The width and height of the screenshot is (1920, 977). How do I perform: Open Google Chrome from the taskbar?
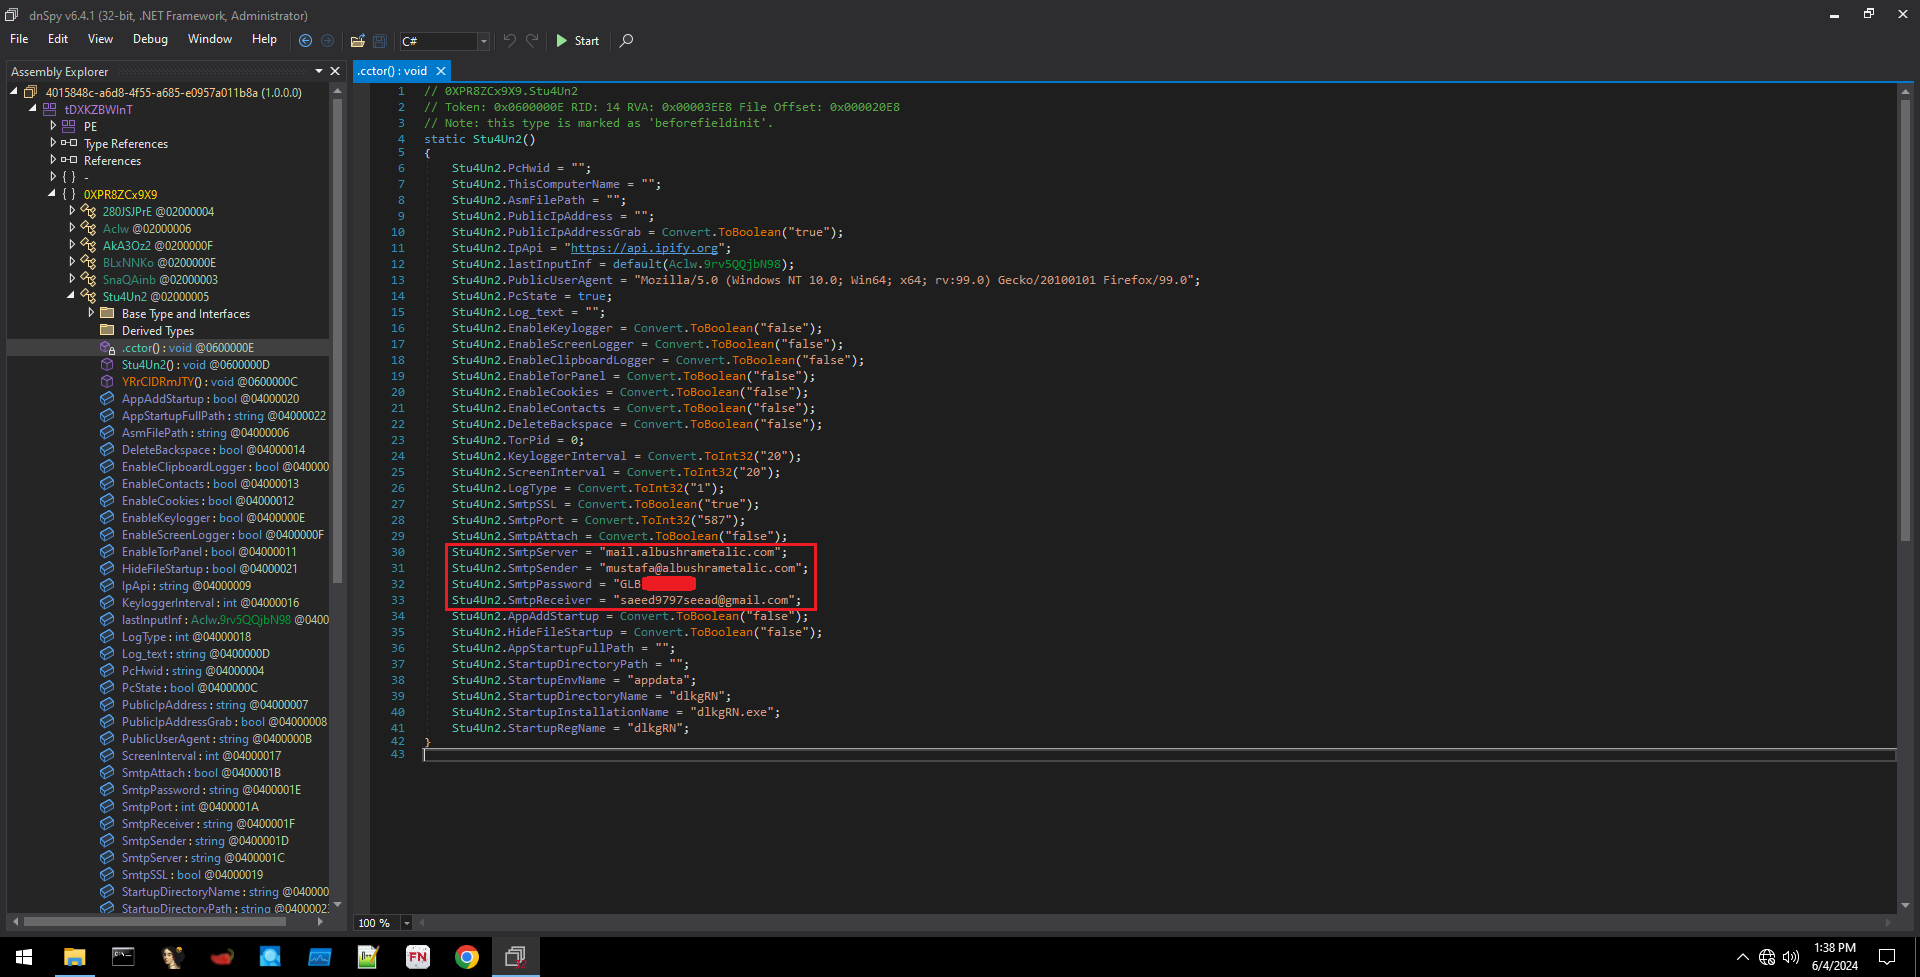pos(466,957)
